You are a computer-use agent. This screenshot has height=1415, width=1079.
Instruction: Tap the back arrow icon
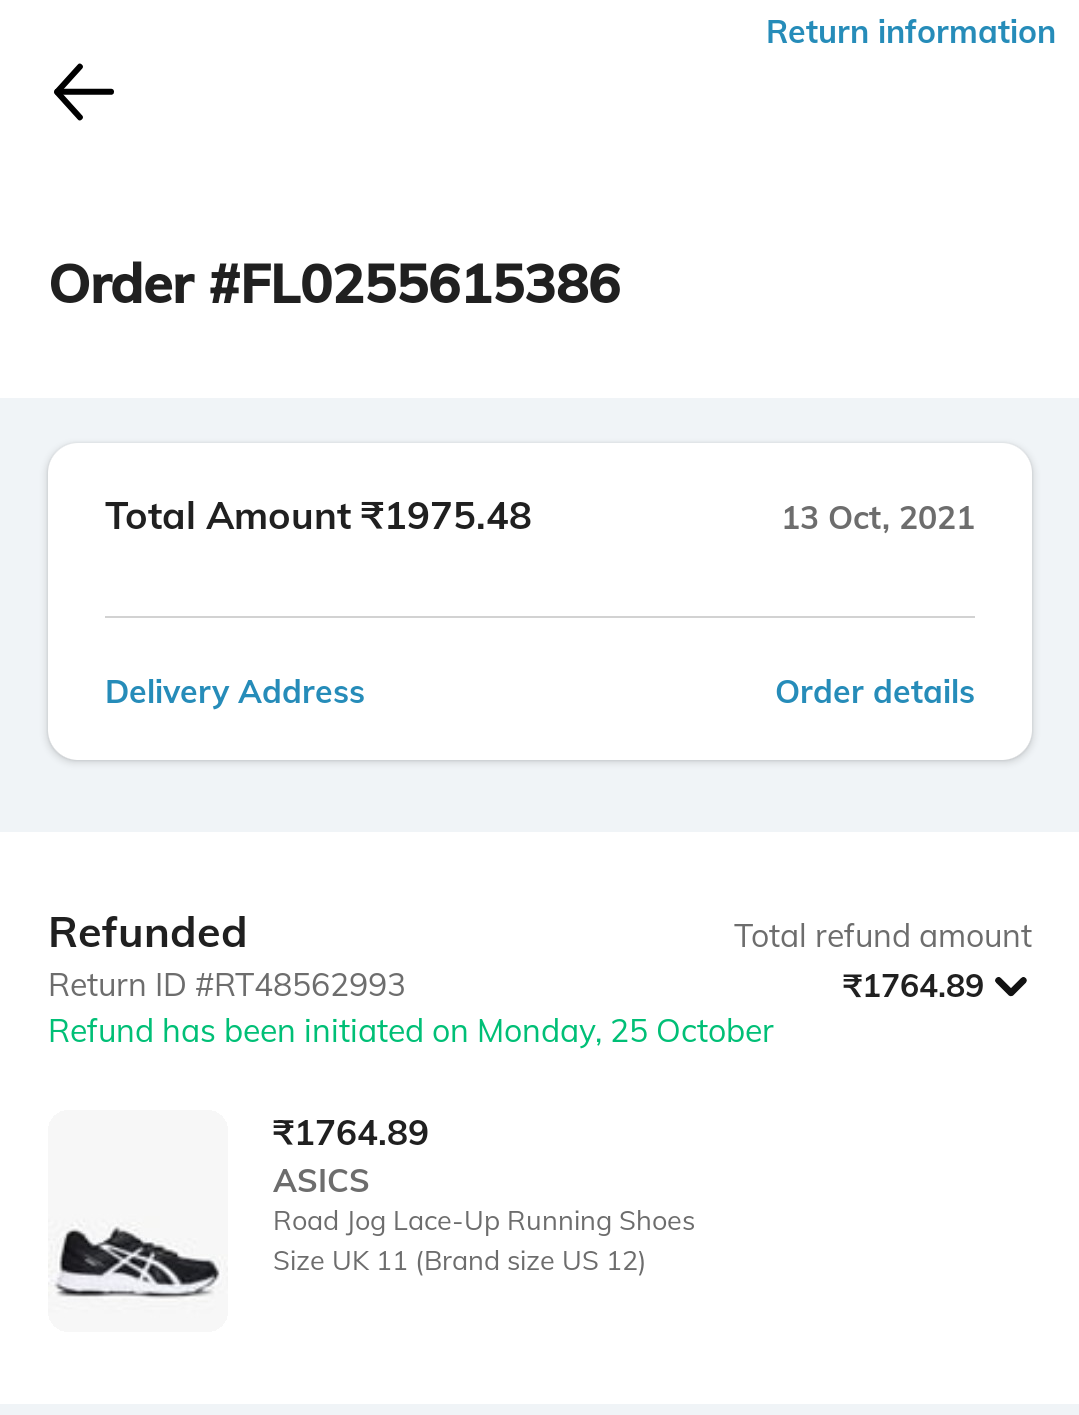tap(84, 92)
